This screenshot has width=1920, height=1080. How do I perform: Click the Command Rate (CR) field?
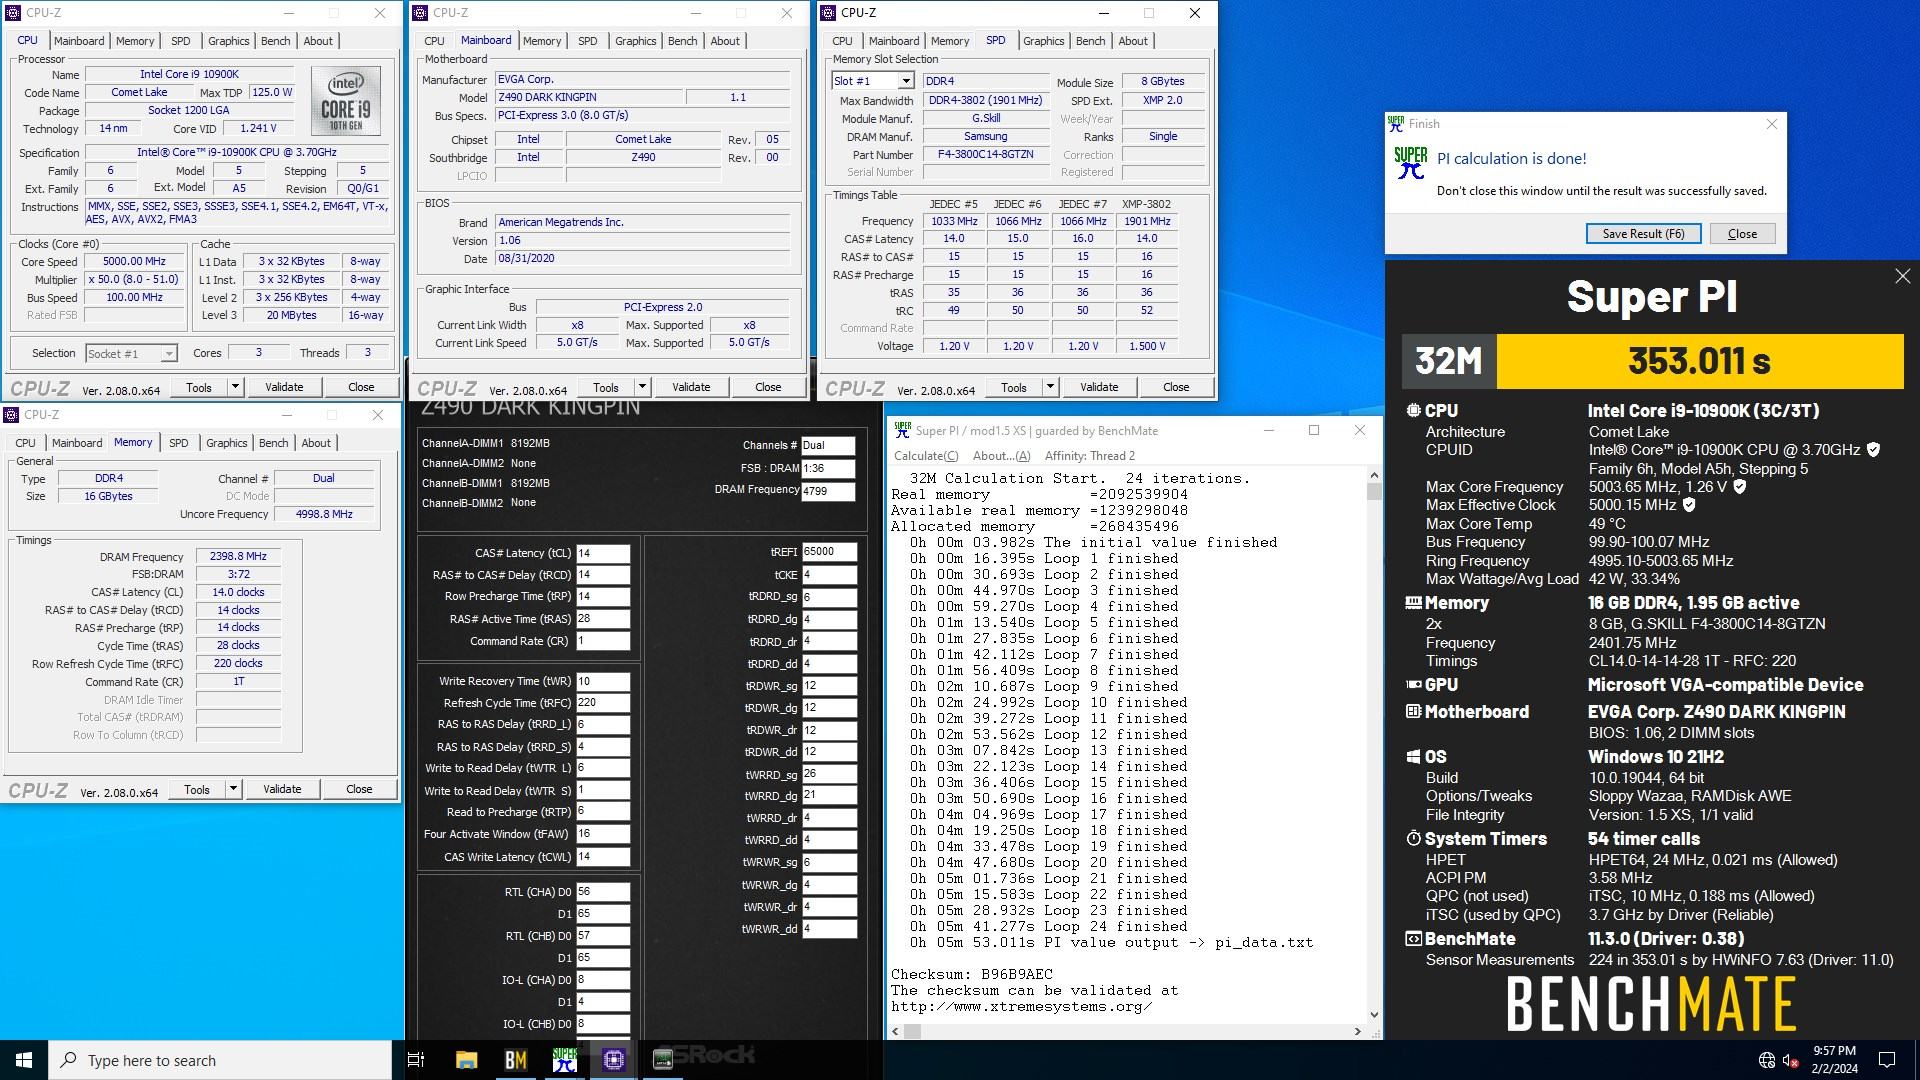point(603,641)
